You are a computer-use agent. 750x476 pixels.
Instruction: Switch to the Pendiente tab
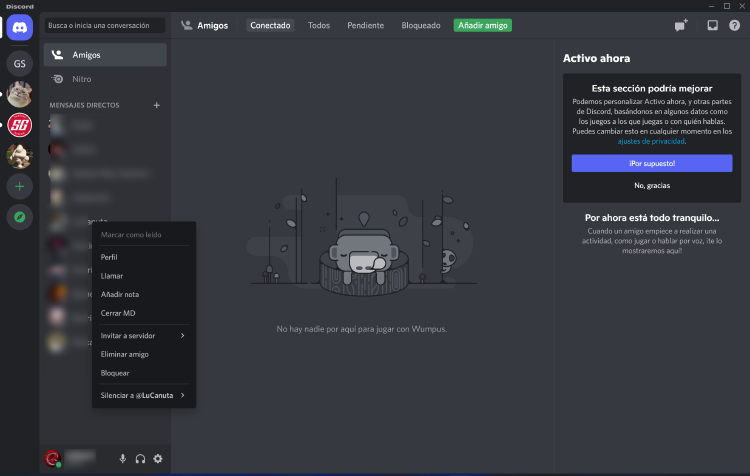coord(366,25)
